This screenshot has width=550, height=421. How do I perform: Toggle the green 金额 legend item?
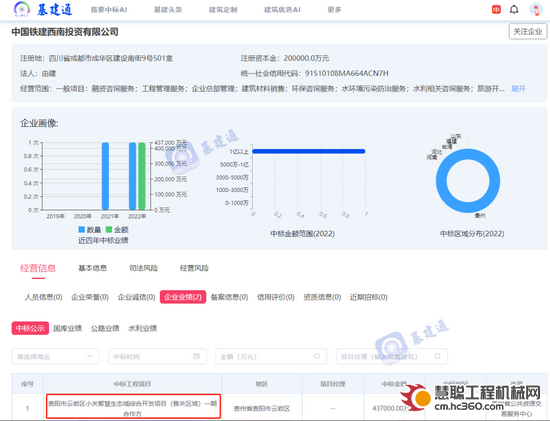coord(117,229)
